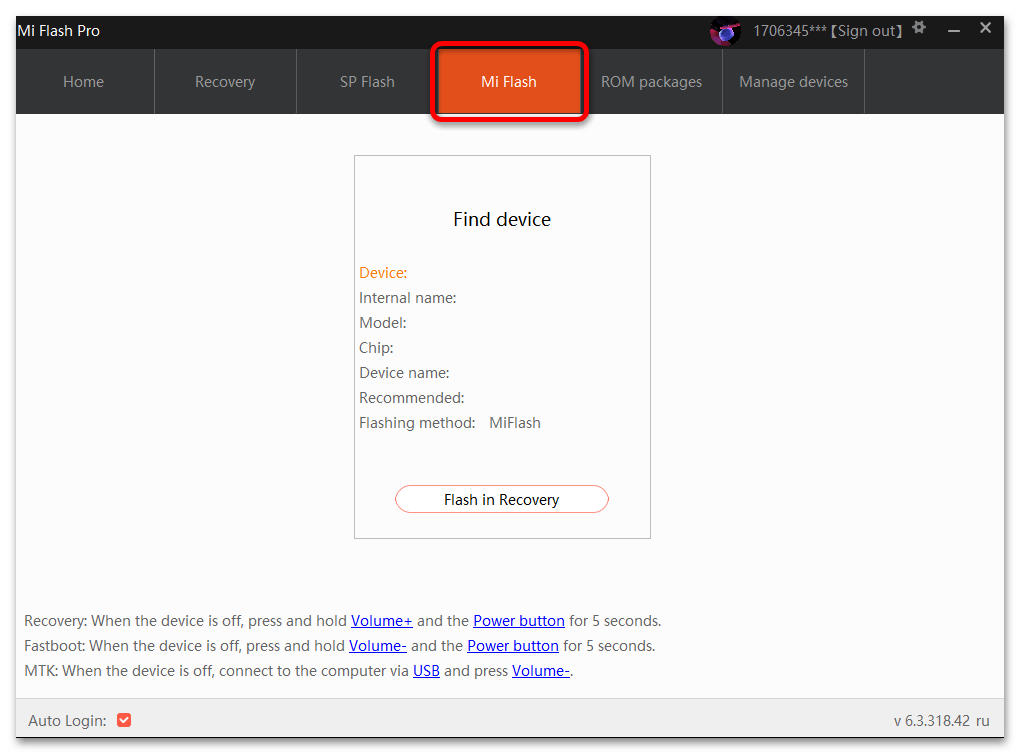Open the Recovery tab
The width and height of the screenshot is (1020, 754).
(x=225, y=82)
